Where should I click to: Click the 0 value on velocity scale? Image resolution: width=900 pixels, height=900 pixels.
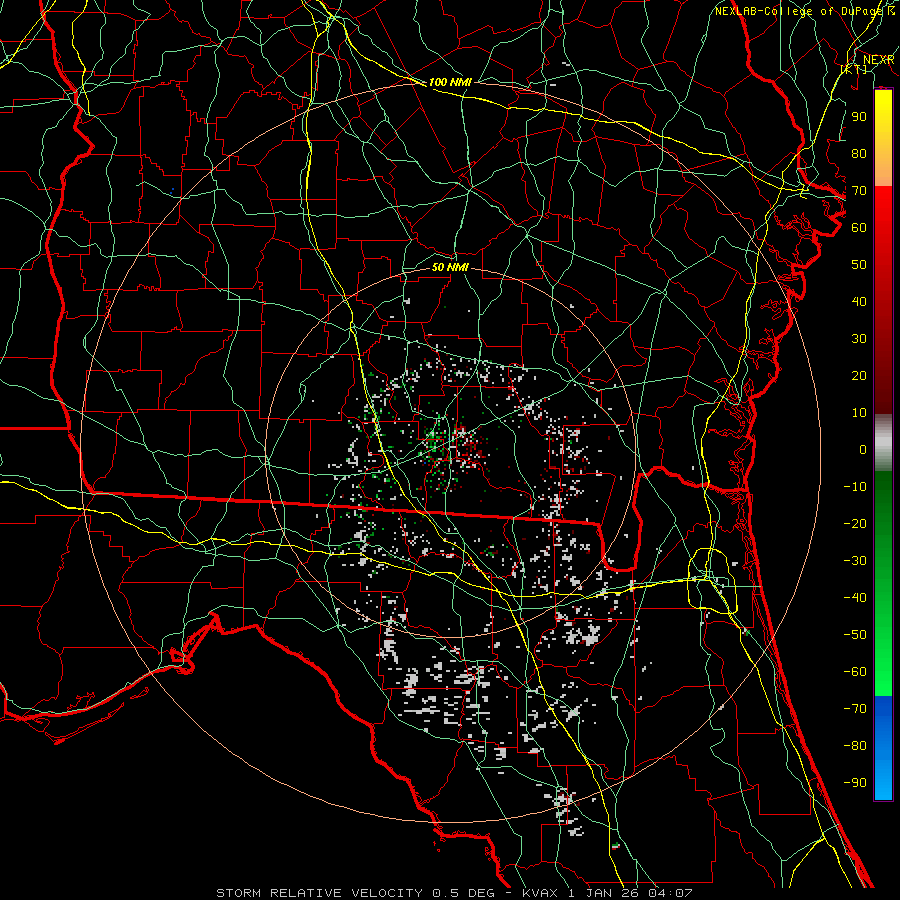point(863,449)
